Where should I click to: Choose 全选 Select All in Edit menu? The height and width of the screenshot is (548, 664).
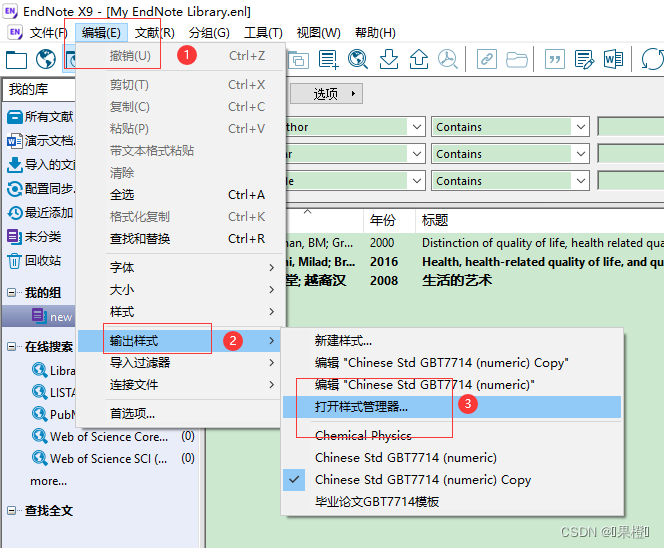[x=181, y=195]
